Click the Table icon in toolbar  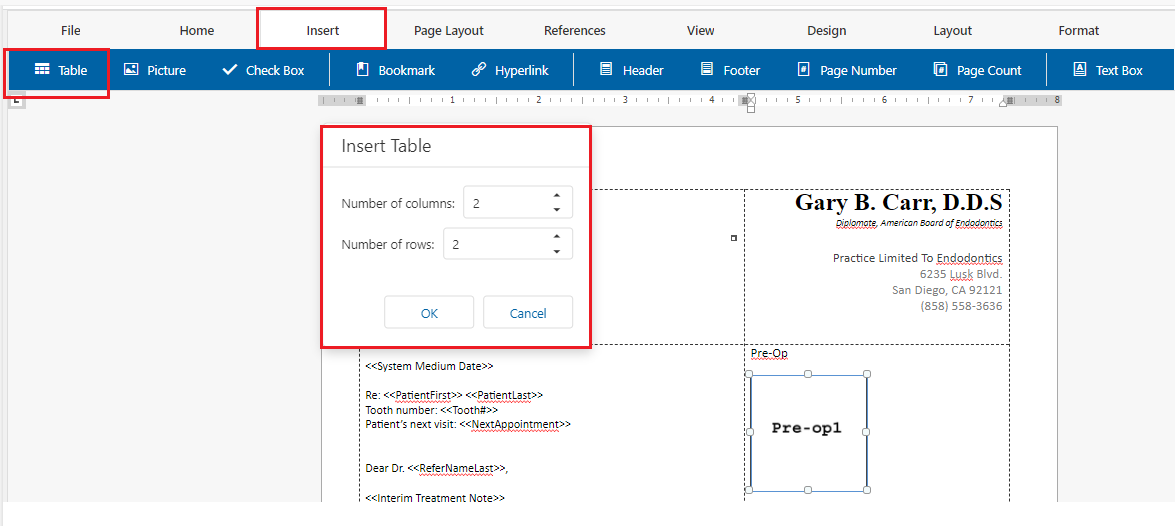pyautogui.click(x=42, y=70)
